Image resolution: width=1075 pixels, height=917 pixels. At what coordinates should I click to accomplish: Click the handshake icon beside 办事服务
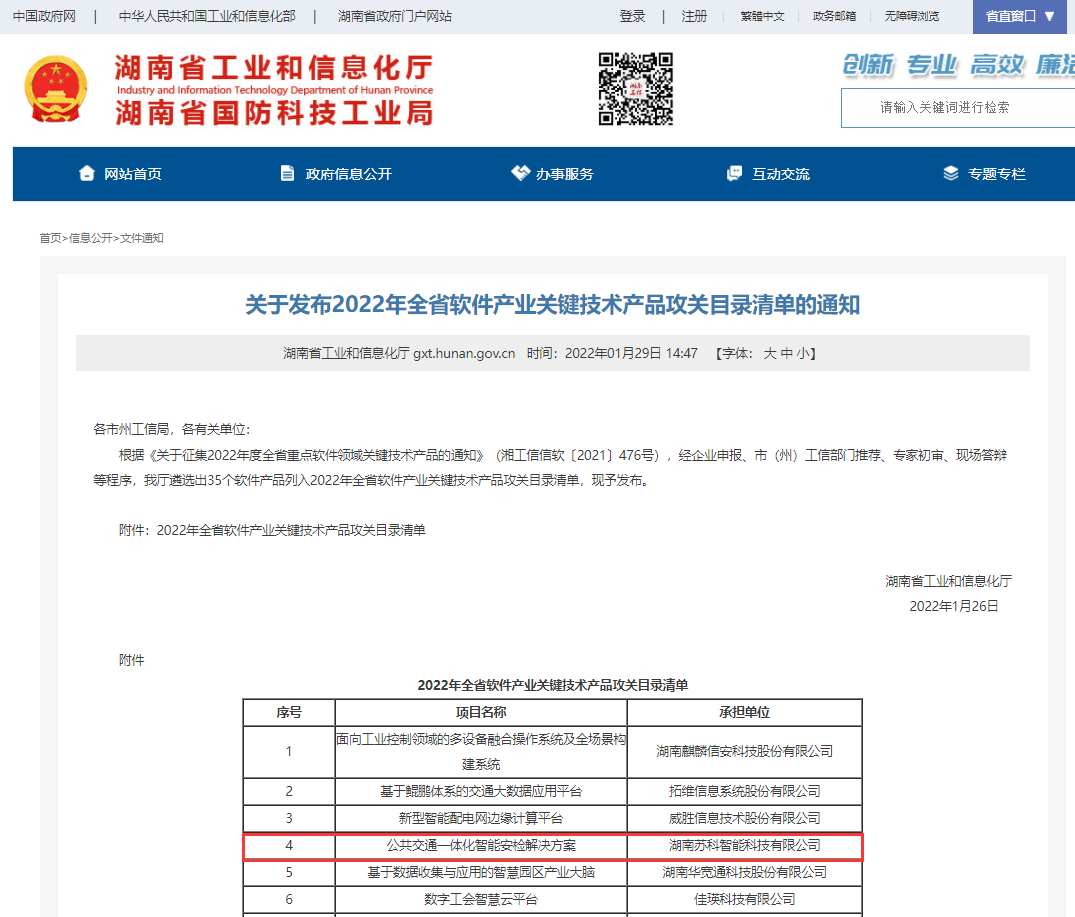(521, 172)
